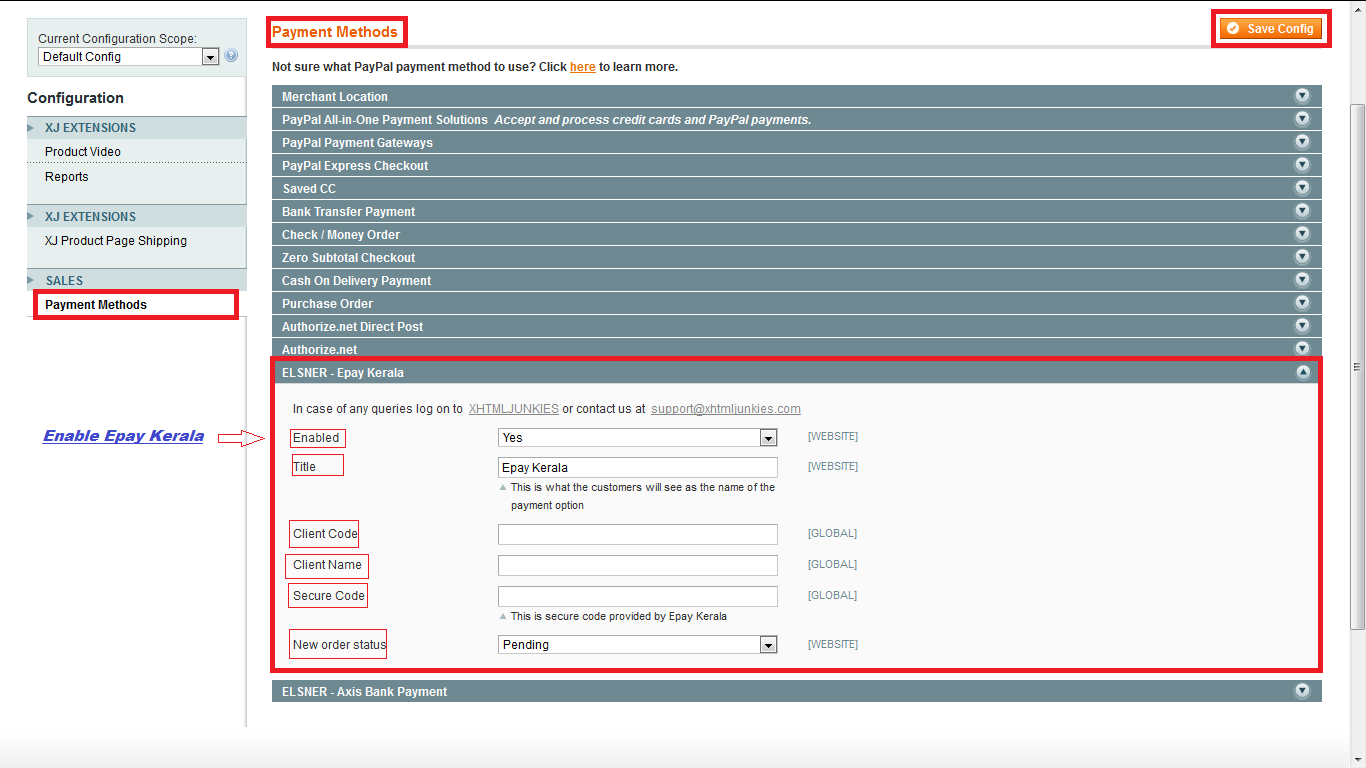This screenshot has height=768, width=1366.
Task: Visit the XHTMLJUNKIES link
Action: tap(513, 409)
